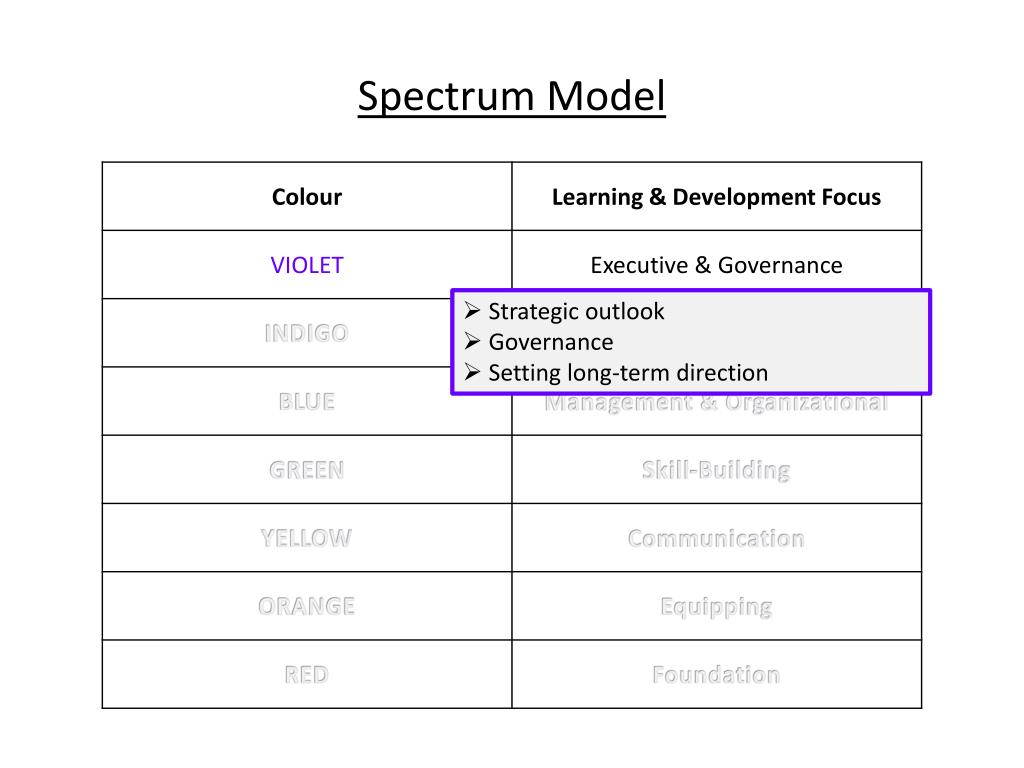Click the Strategic outlook bullet text
Viewport: 1024px width, 768px height.
pos(576,312)
